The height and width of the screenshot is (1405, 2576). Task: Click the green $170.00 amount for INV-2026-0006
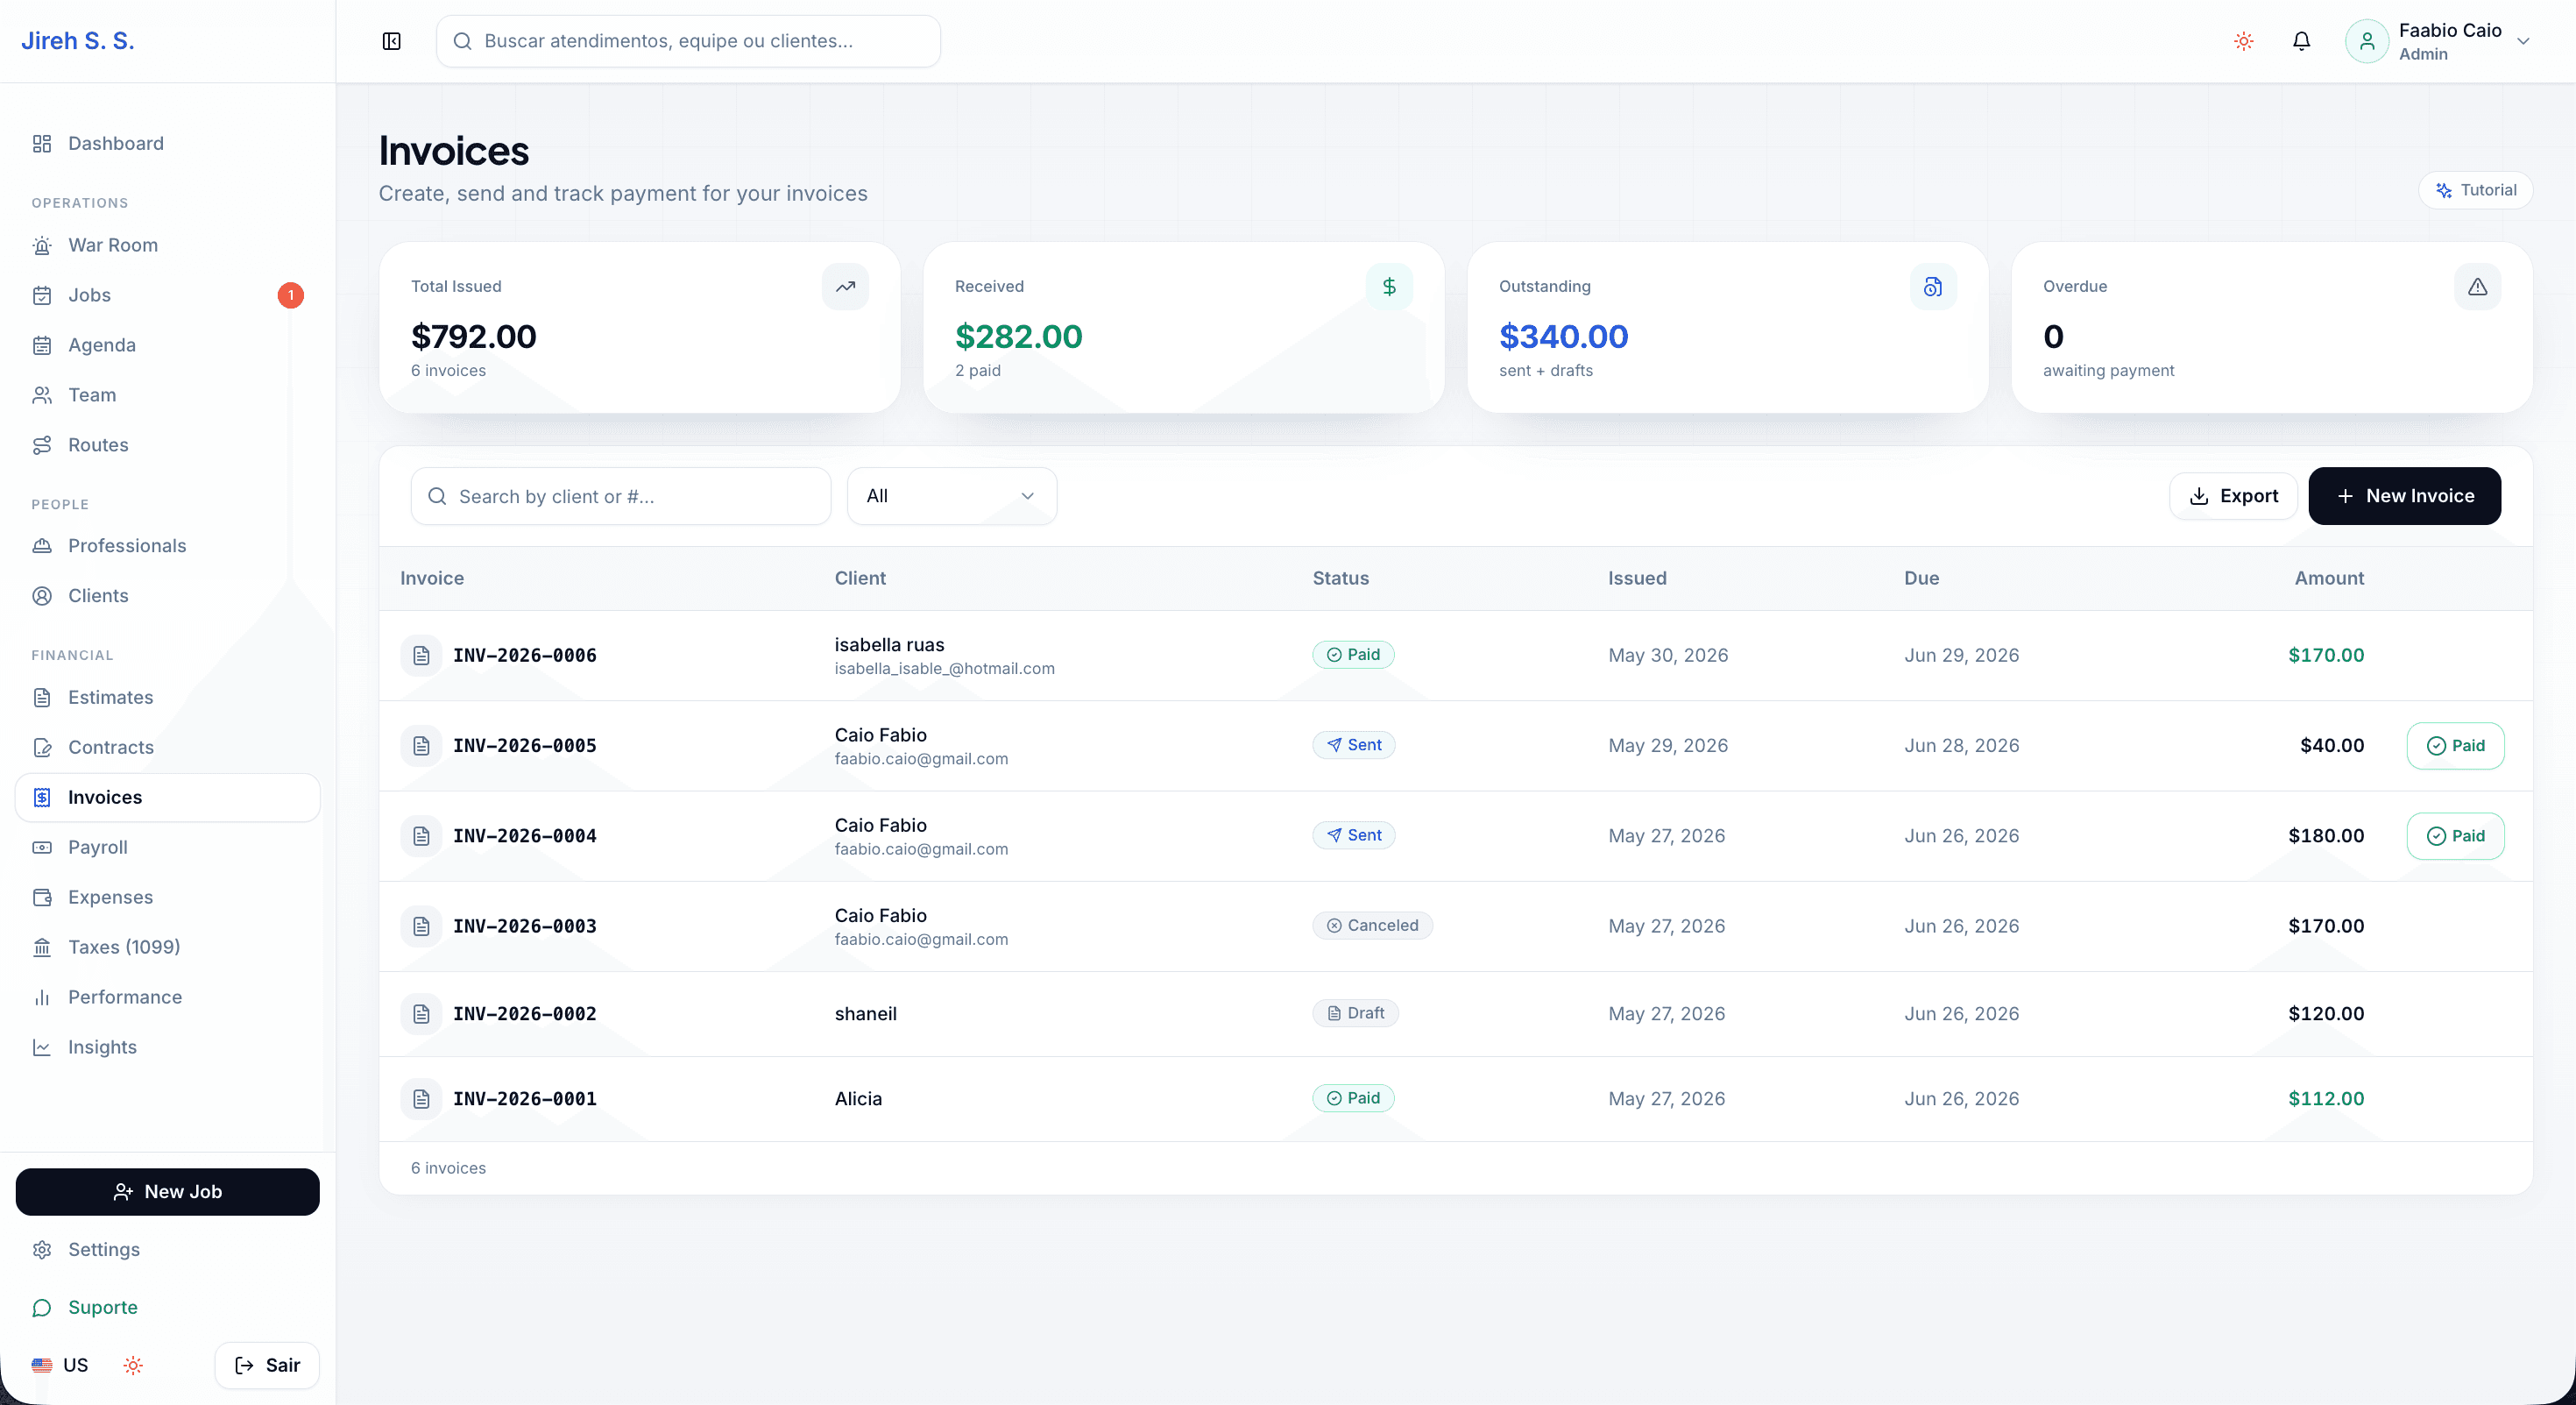pyautogui.click(x=2326, y=655)
